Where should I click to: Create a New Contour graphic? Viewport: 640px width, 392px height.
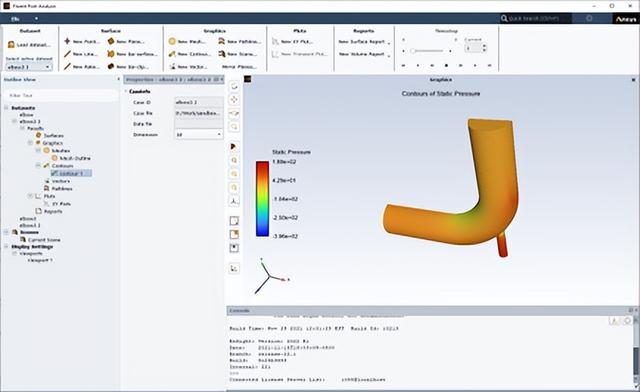click(x=190, y=54)
